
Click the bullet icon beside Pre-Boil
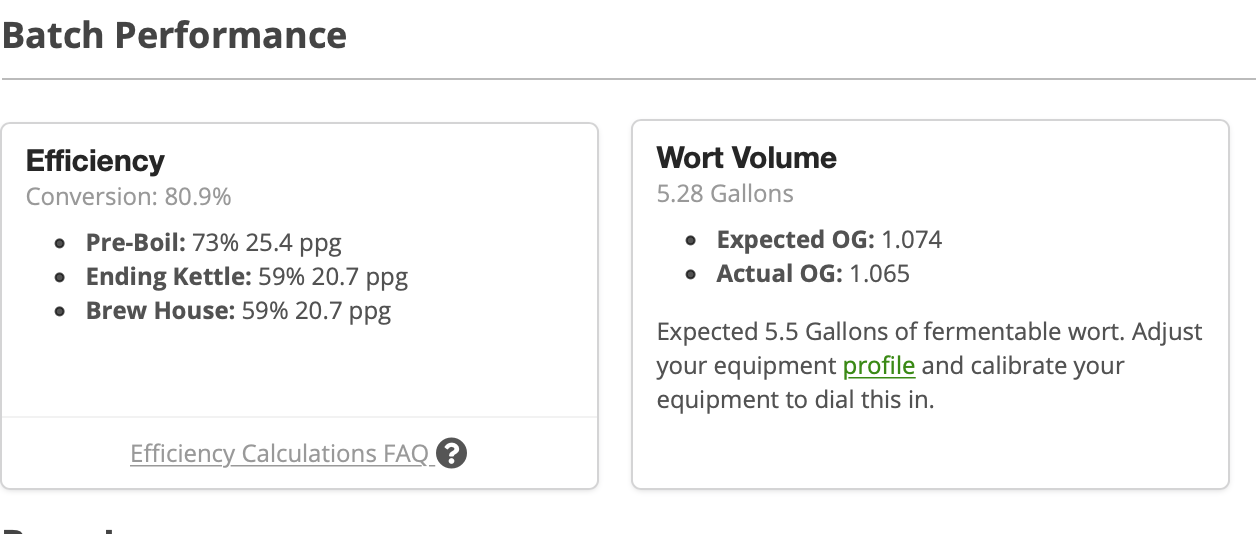point(61,244)
